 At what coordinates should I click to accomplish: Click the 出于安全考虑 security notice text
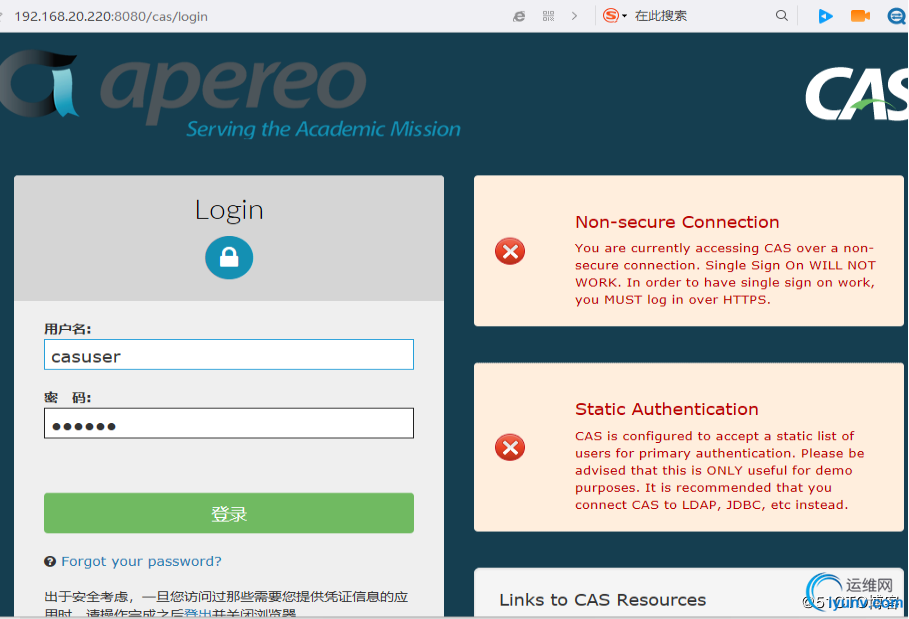(226, 605)
